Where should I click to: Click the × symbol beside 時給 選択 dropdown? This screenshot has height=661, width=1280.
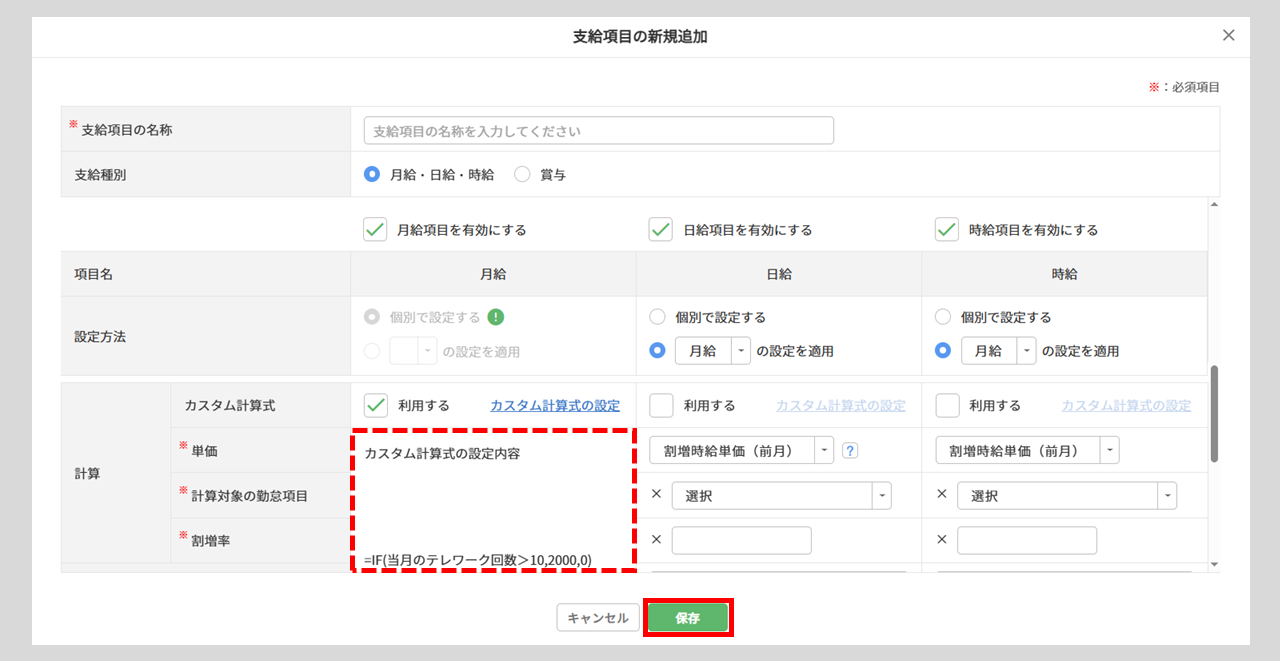[942, 494]
